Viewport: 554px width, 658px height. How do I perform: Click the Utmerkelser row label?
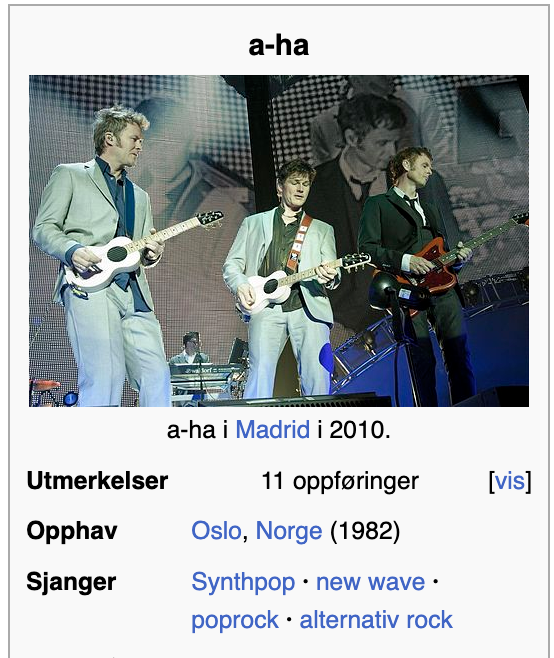coord(97,480)
